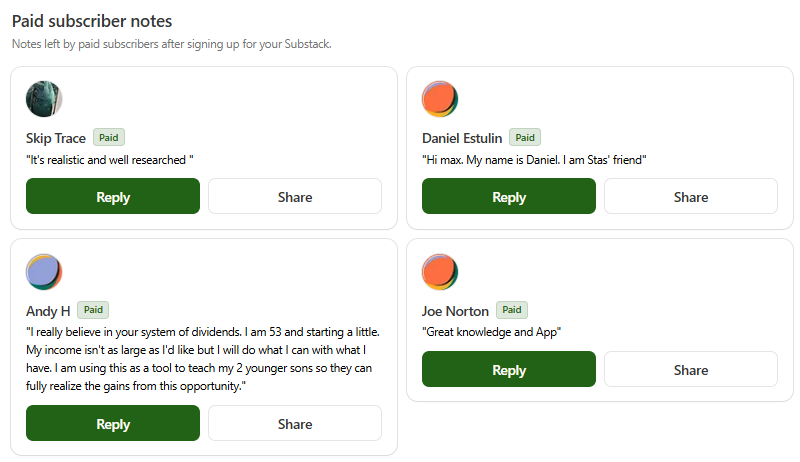Open Daniel Estulin's name link
The width and height of the screenshot is (800, 462).
click(x=462, y=139)
